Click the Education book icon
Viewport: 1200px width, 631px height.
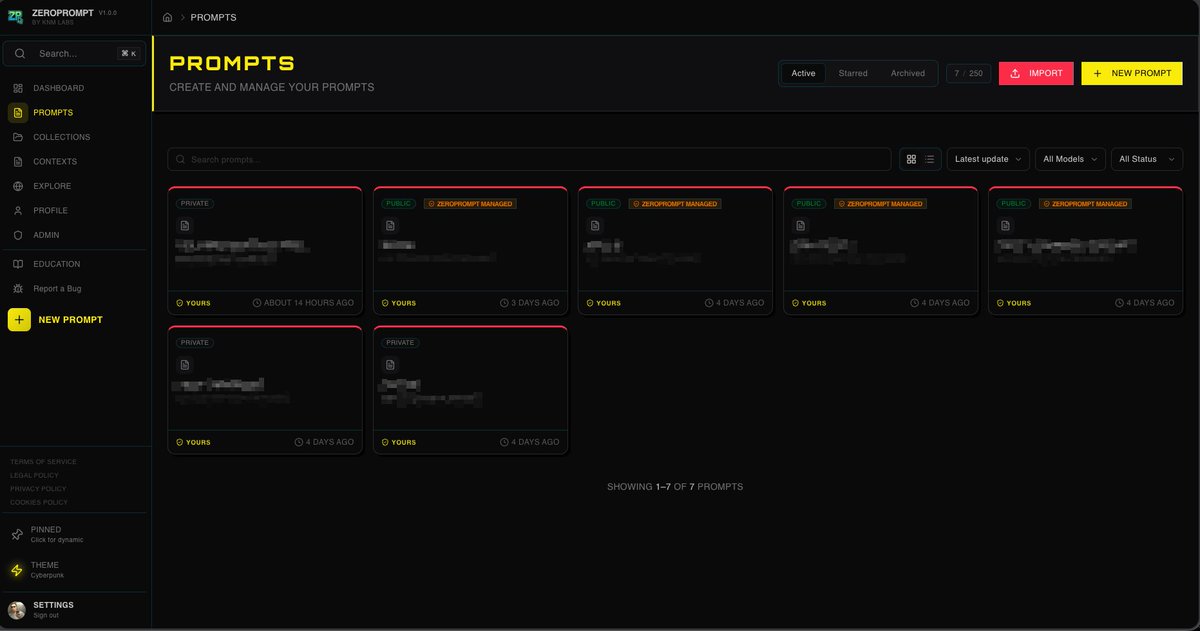pyautogui.click(x=18, y=264)
